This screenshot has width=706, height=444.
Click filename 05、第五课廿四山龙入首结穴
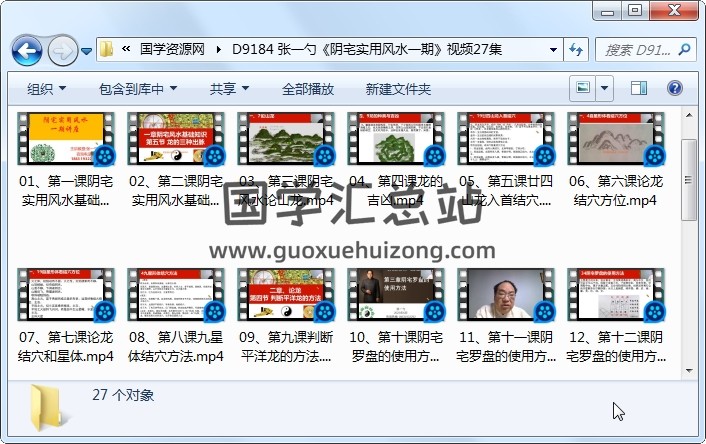[x=505, y=191]
